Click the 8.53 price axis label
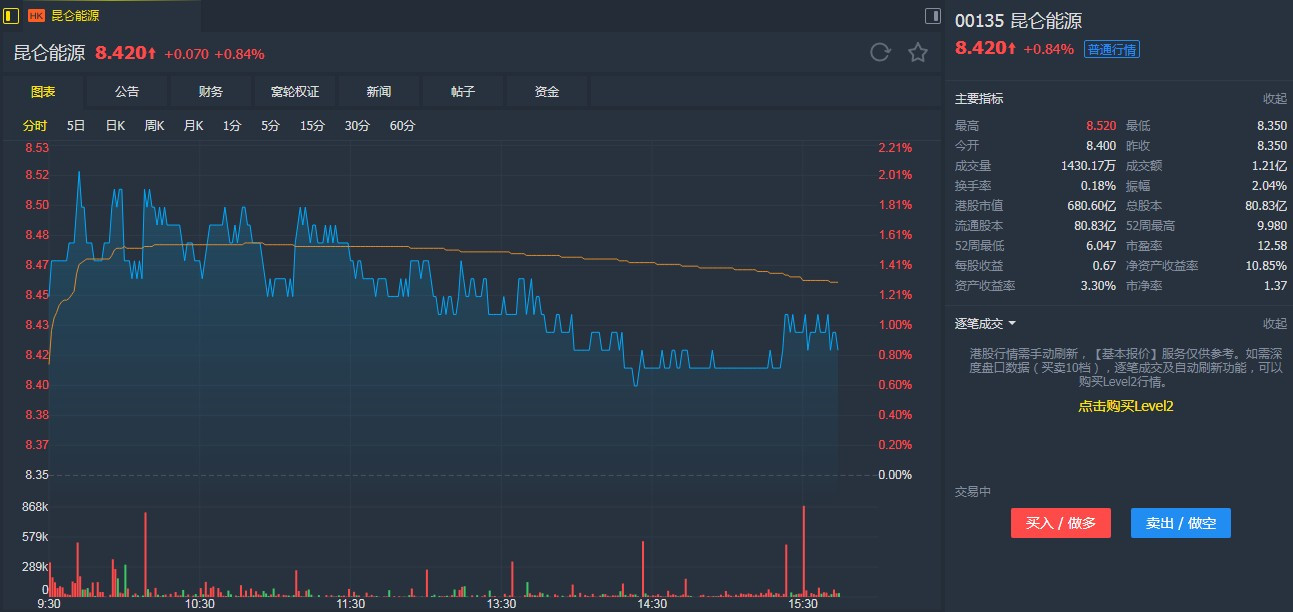Viewport: 1293px width, 612px height. pos(37,148)
